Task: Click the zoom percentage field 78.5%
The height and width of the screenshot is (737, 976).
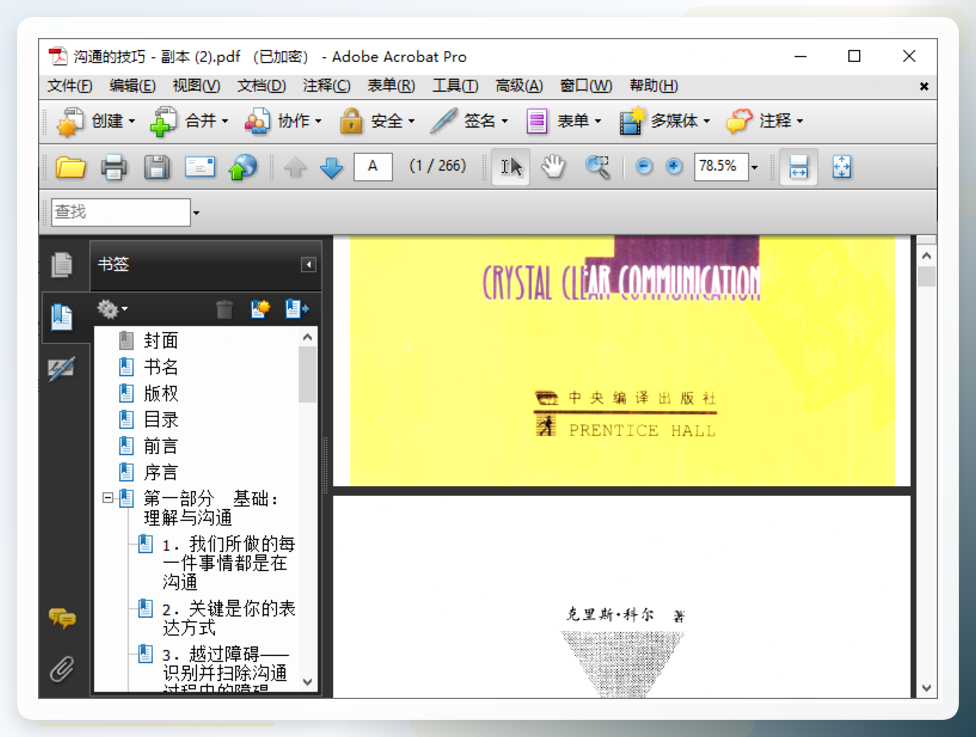Action: point(721,167)
